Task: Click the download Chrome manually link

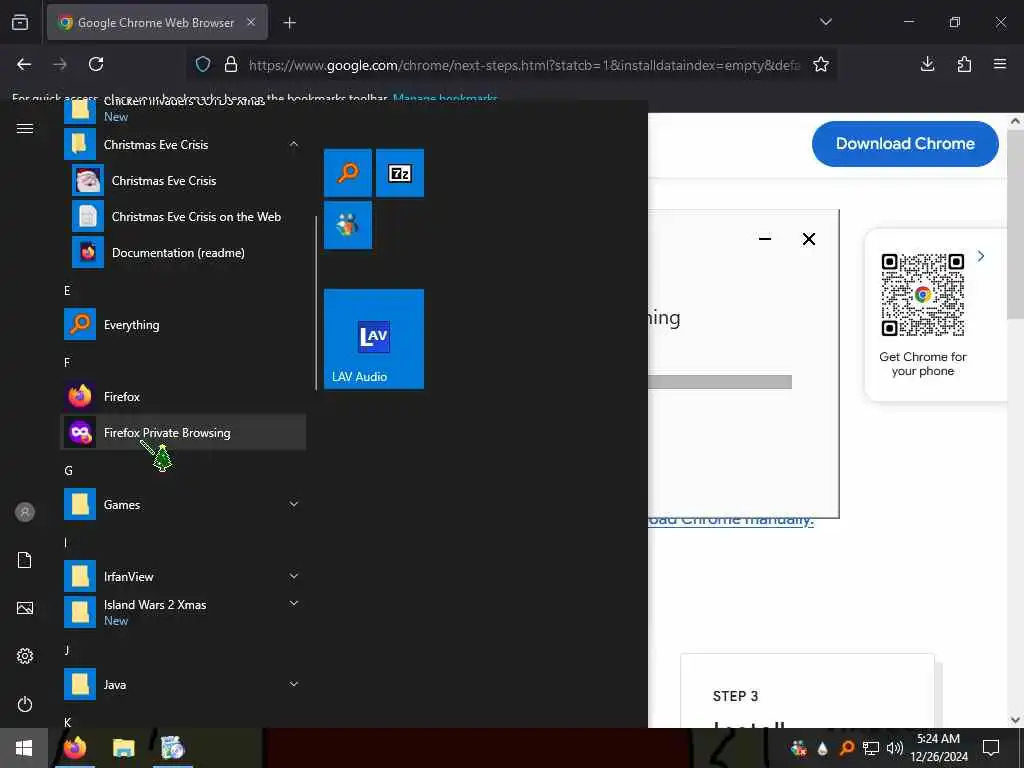Action: click(731, 520)
